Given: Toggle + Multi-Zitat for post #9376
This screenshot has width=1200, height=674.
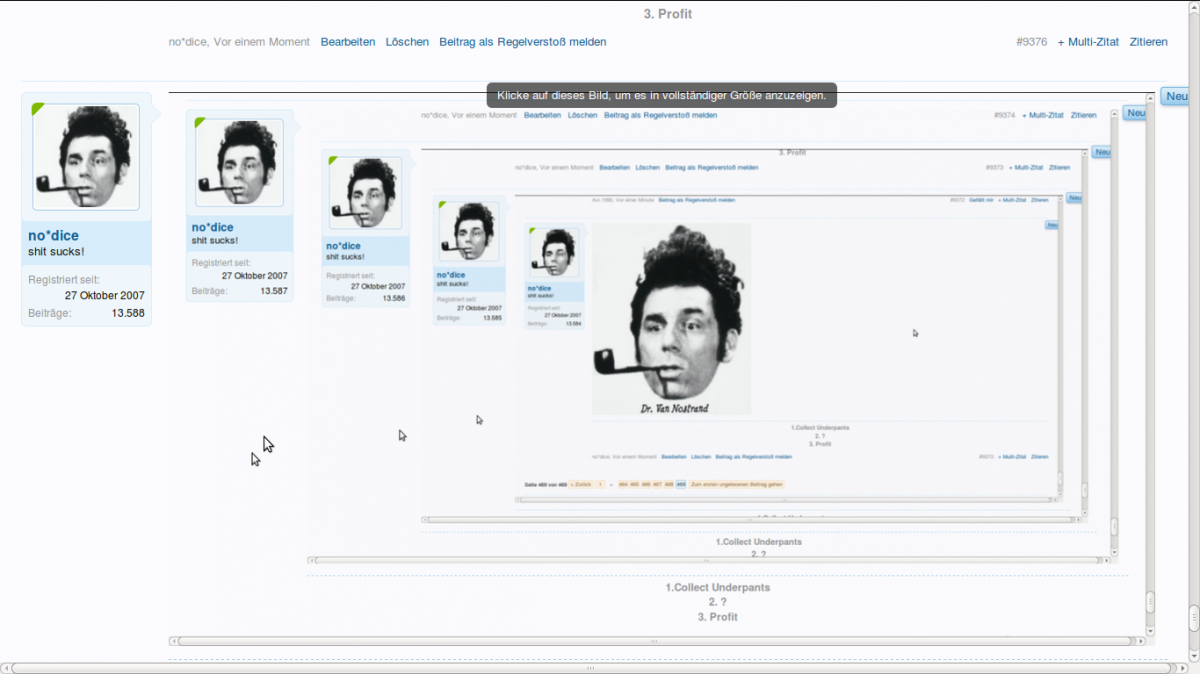Looking at the screenshot, I should 1088,42.
